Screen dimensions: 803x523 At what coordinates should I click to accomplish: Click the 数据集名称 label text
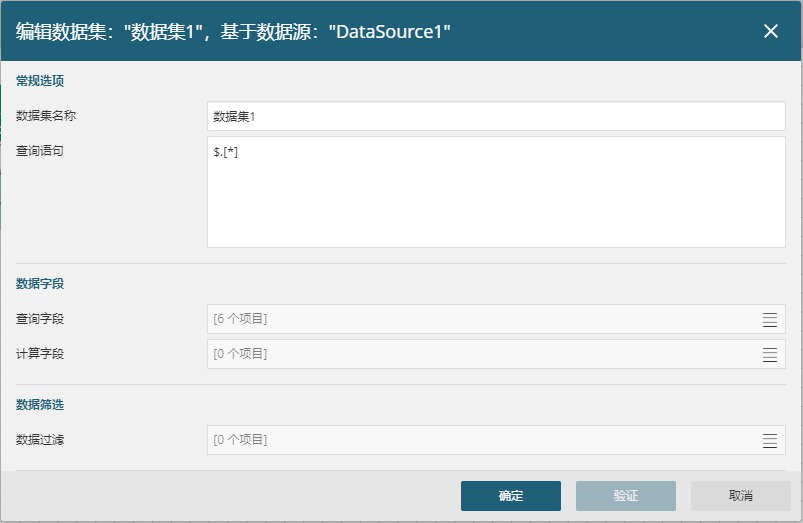click(46, 116)
